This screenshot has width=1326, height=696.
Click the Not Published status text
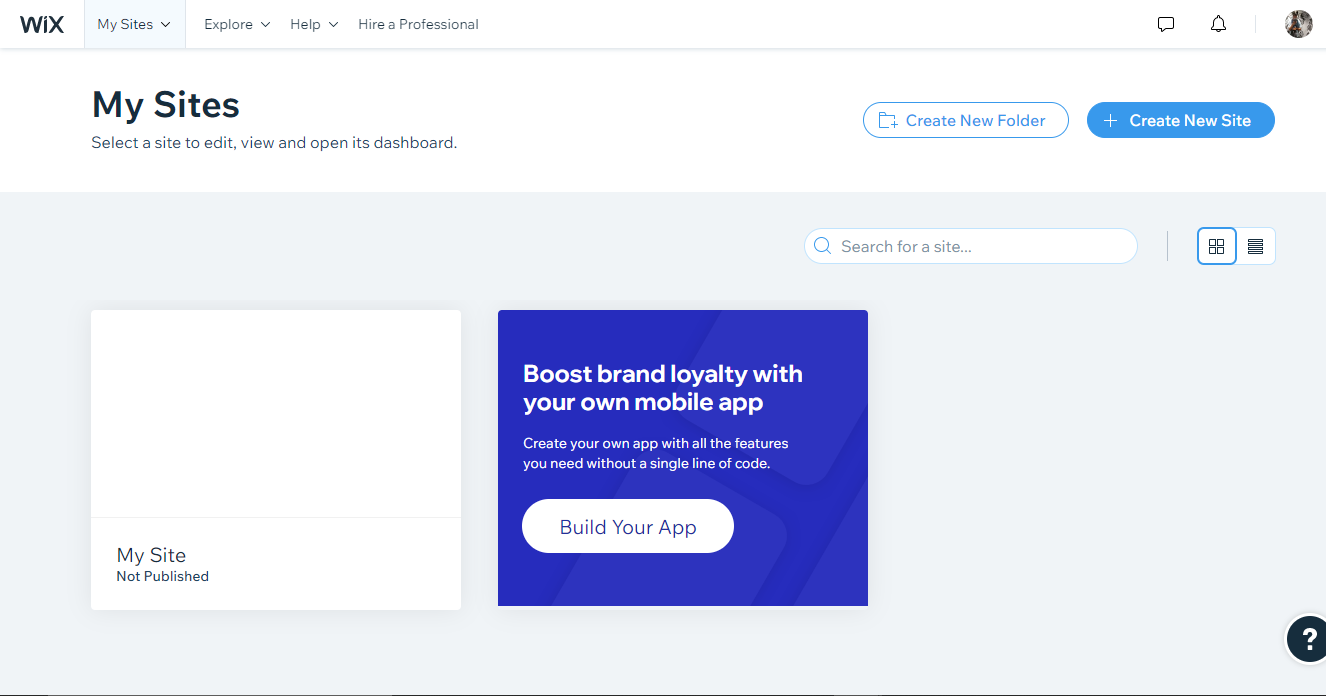coord(163,576)
